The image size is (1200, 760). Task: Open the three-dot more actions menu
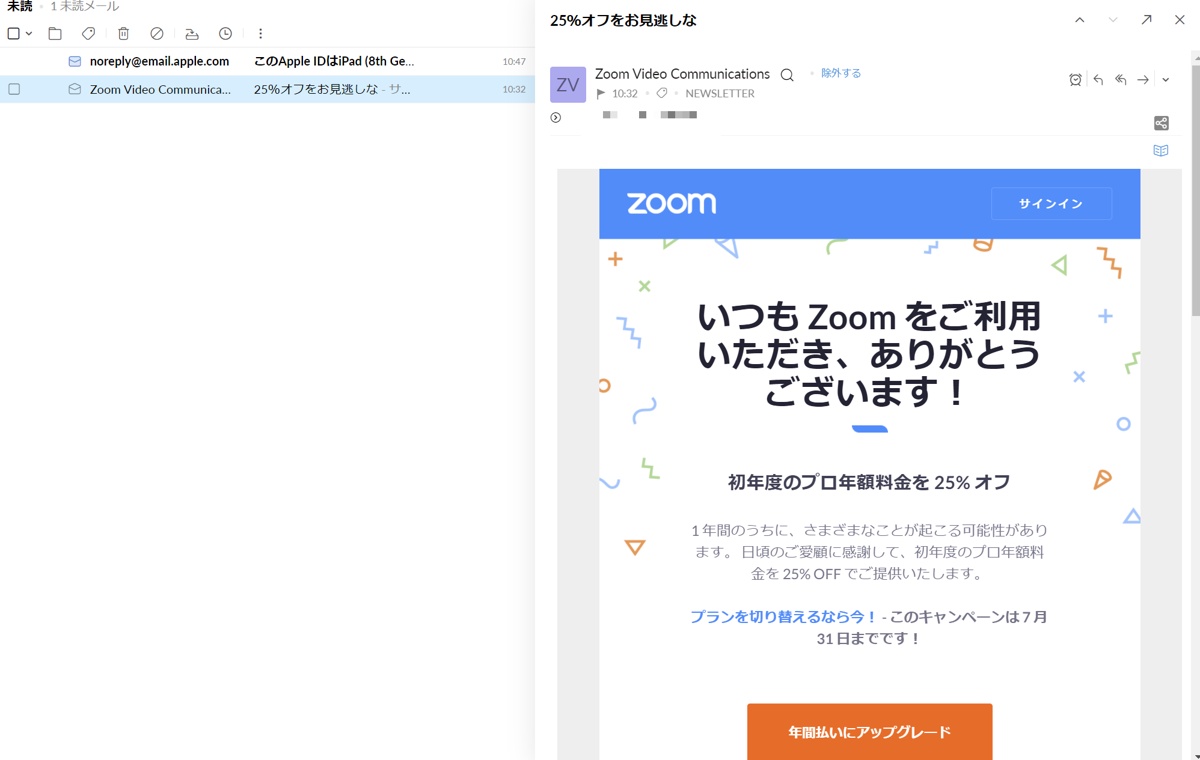click(x=260, y=33)
